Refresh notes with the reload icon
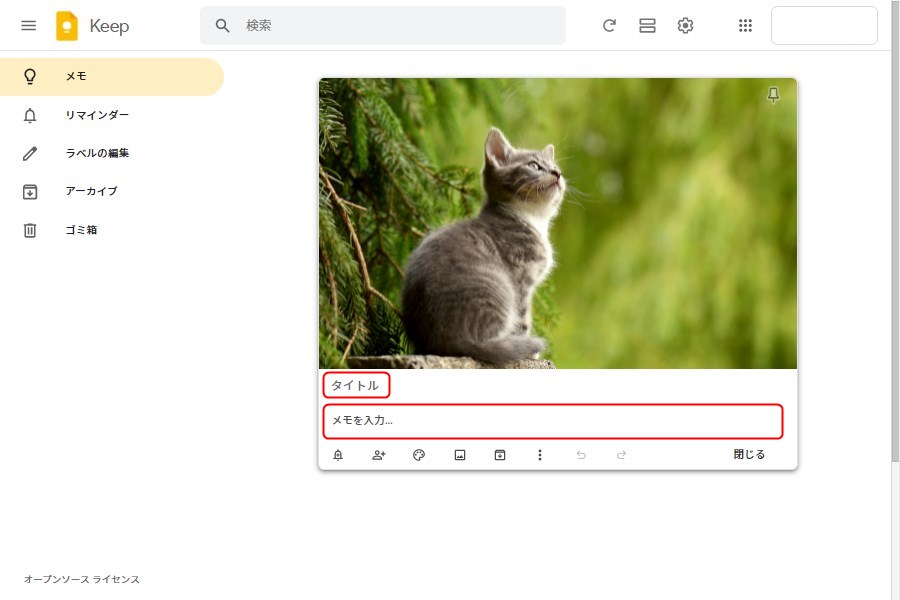900x600 pixels. (609, 26)
